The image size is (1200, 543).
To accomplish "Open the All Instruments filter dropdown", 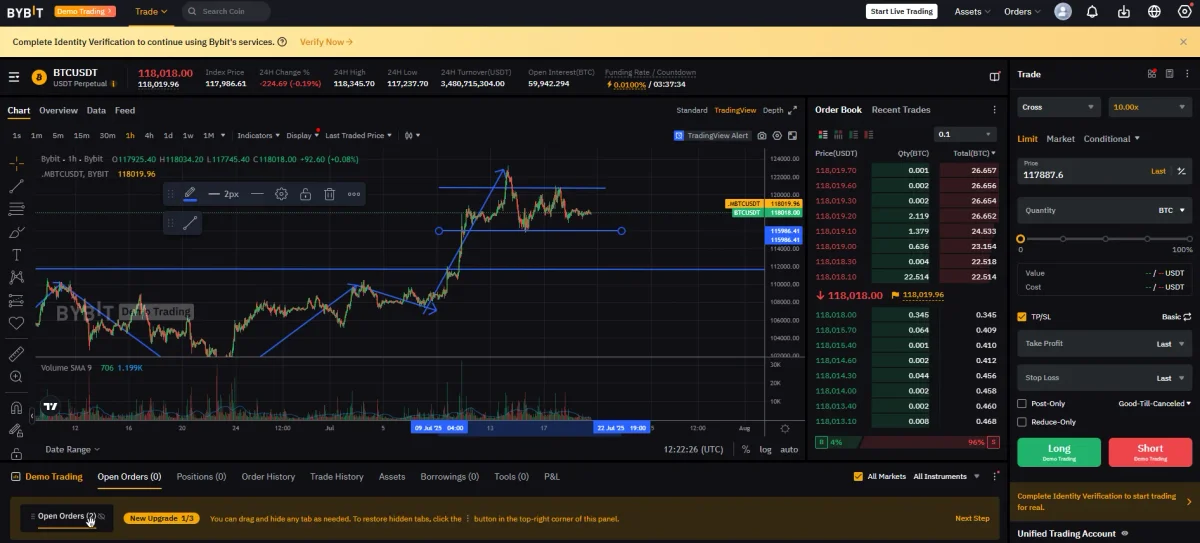I will (x=946, y=477).
